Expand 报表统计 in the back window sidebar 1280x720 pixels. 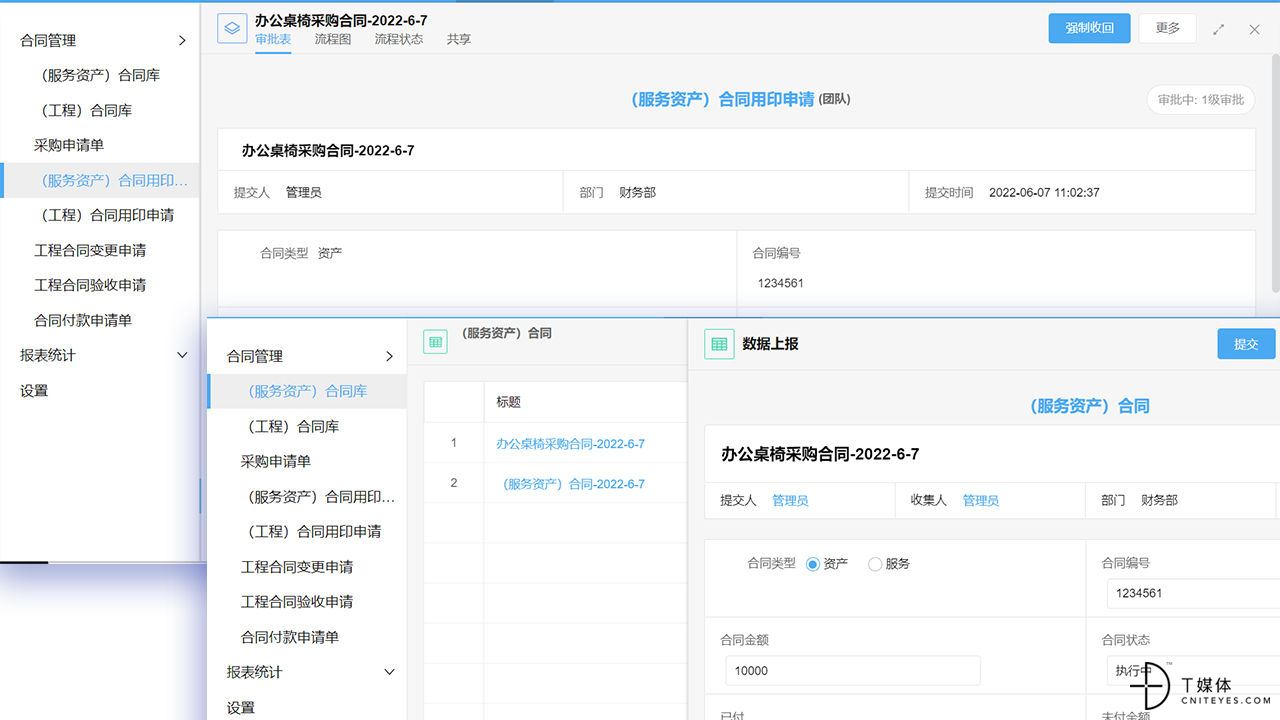coord(182,355)
